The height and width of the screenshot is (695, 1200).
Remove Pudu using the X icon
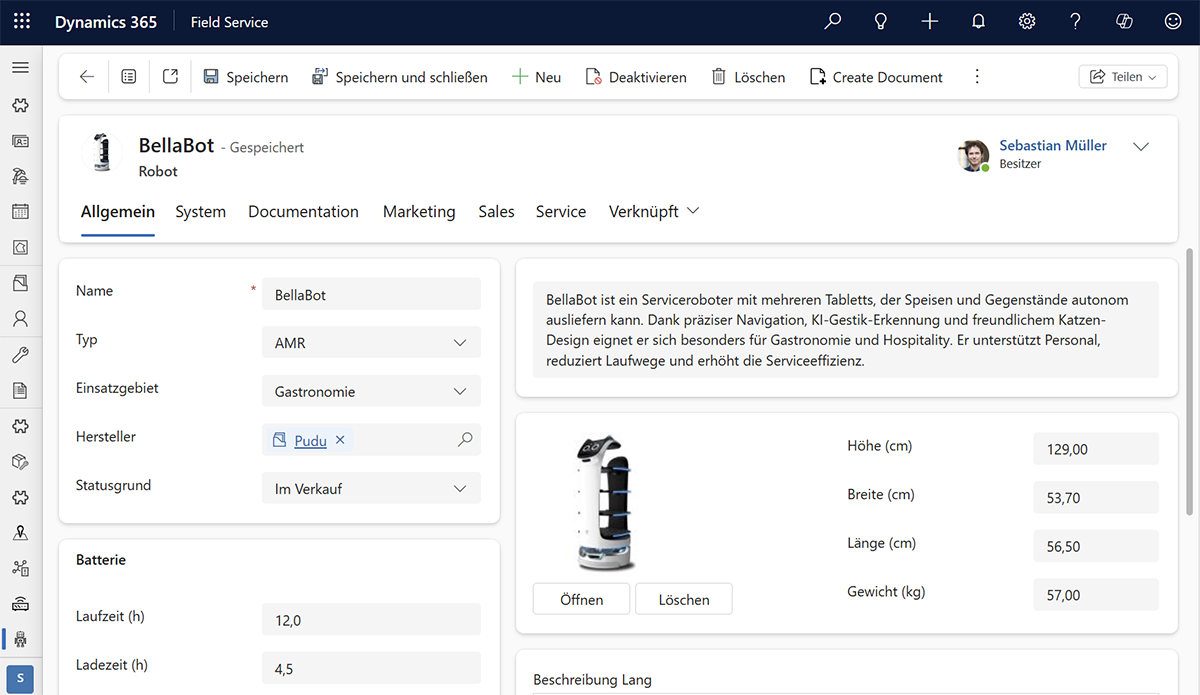[x=339, y=440]
